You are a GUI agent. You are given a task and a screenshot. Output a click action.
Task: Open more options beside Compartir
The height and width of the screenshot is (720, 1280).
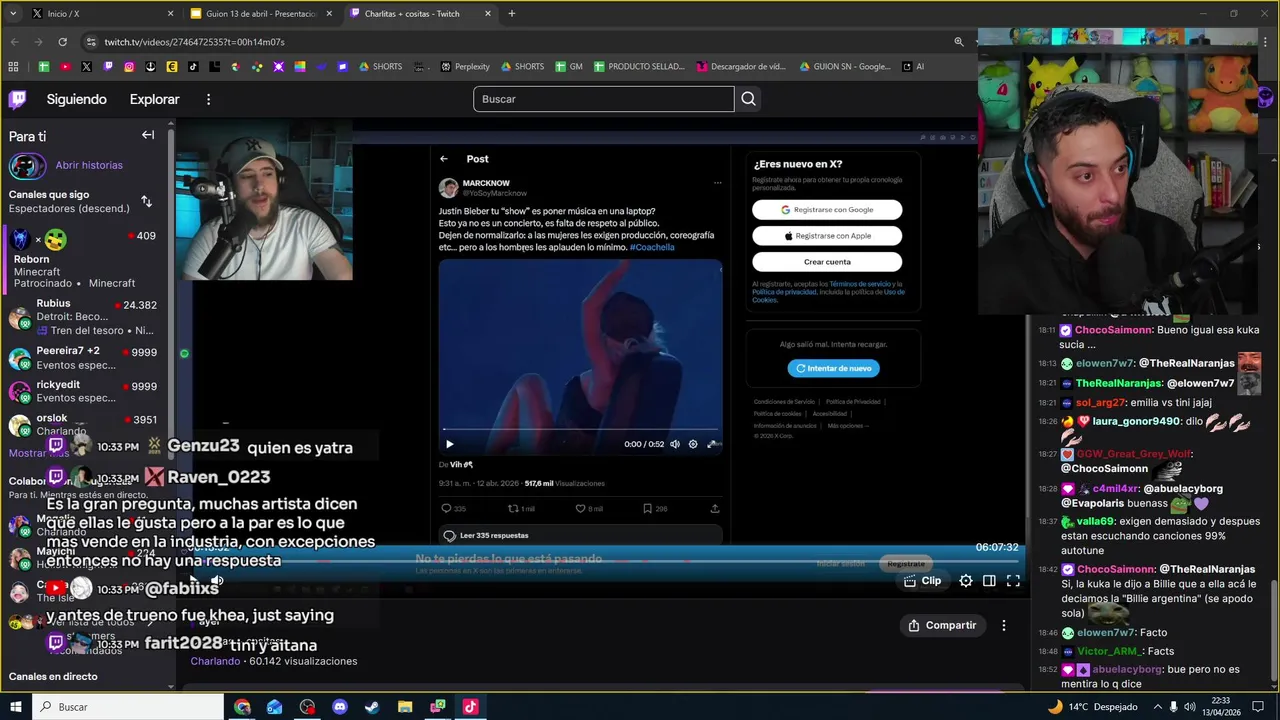click(x=1004, y=625)
